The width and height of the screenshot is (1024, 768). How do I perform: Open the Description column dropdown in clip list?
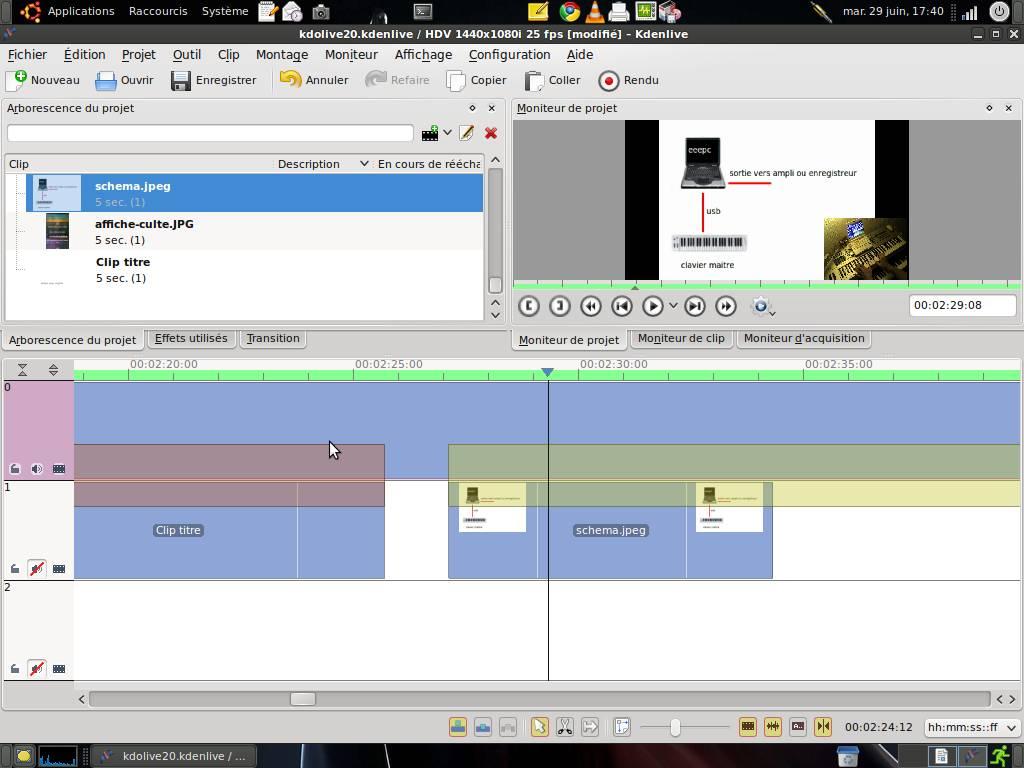(x=364, y=163)
